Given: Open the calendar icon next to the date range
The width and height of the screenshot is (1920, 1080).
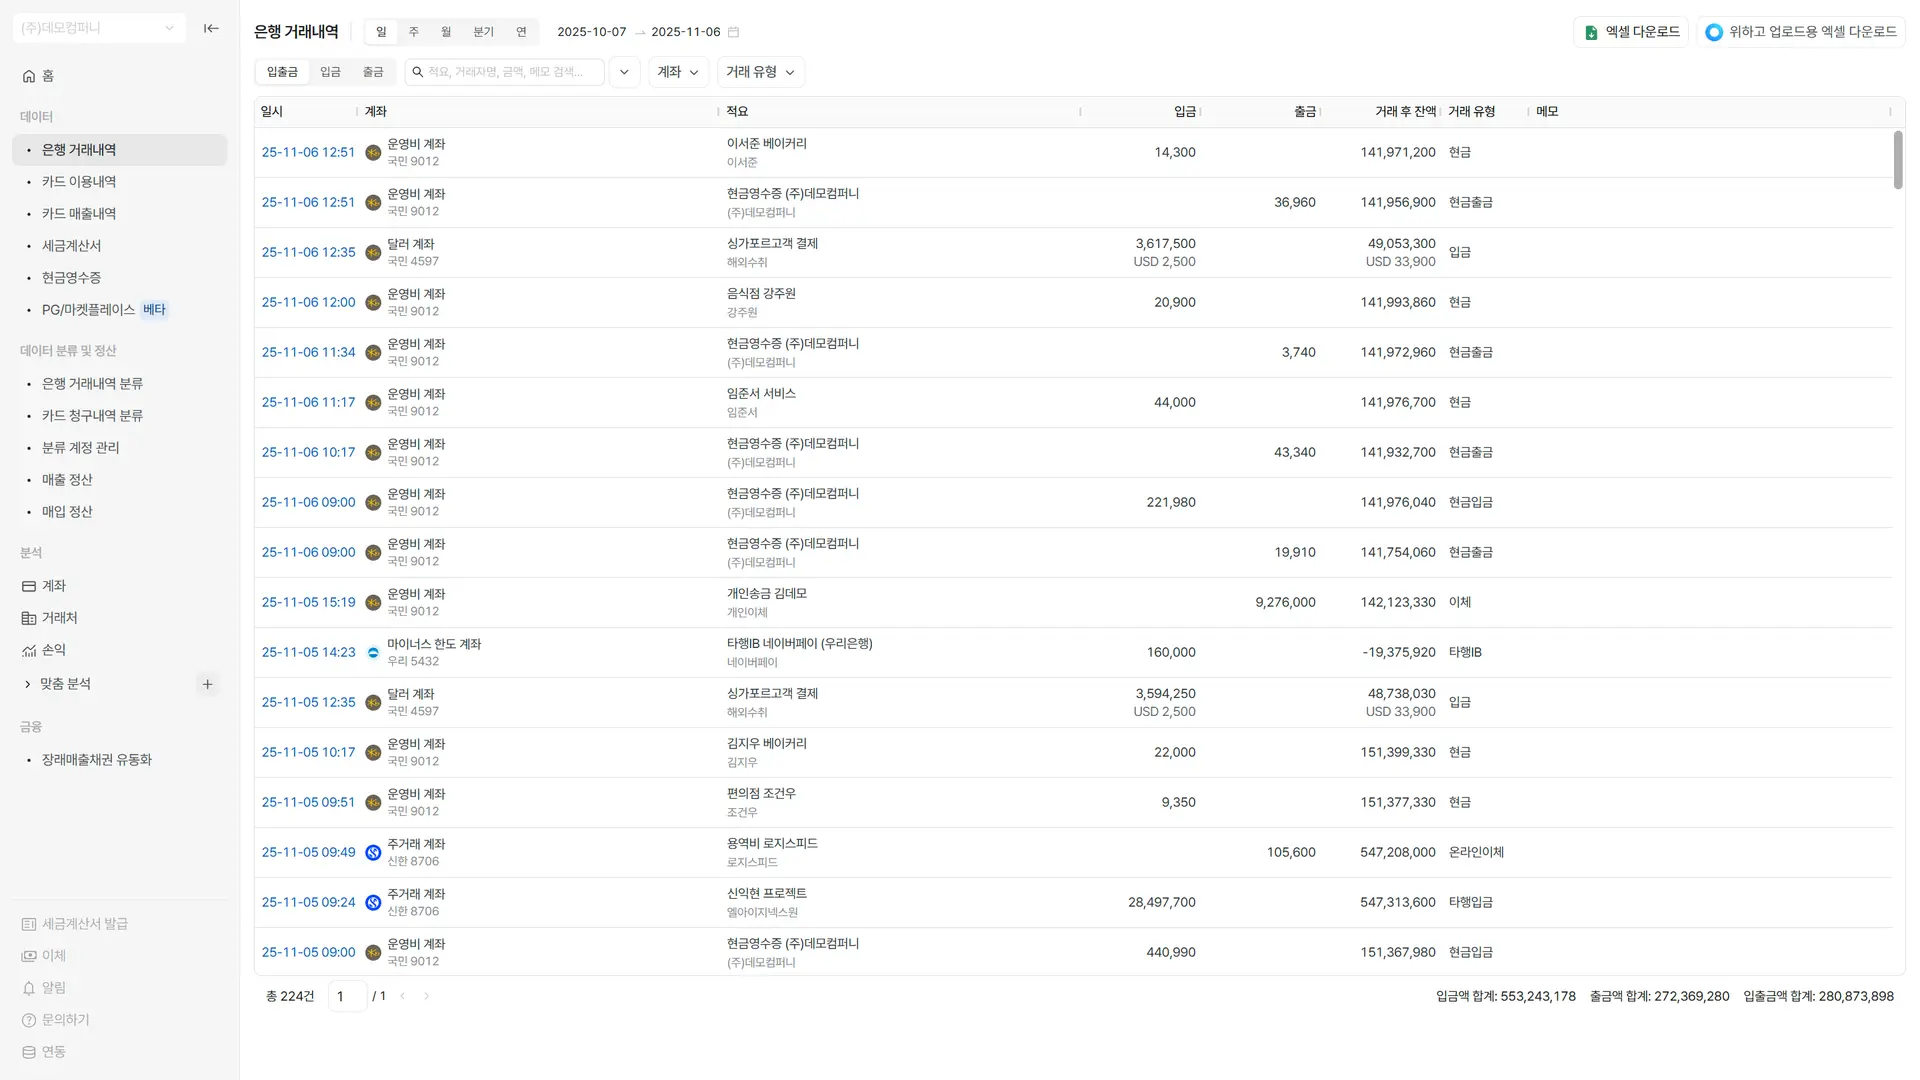Looking at the screenshot, I should 733,32.
